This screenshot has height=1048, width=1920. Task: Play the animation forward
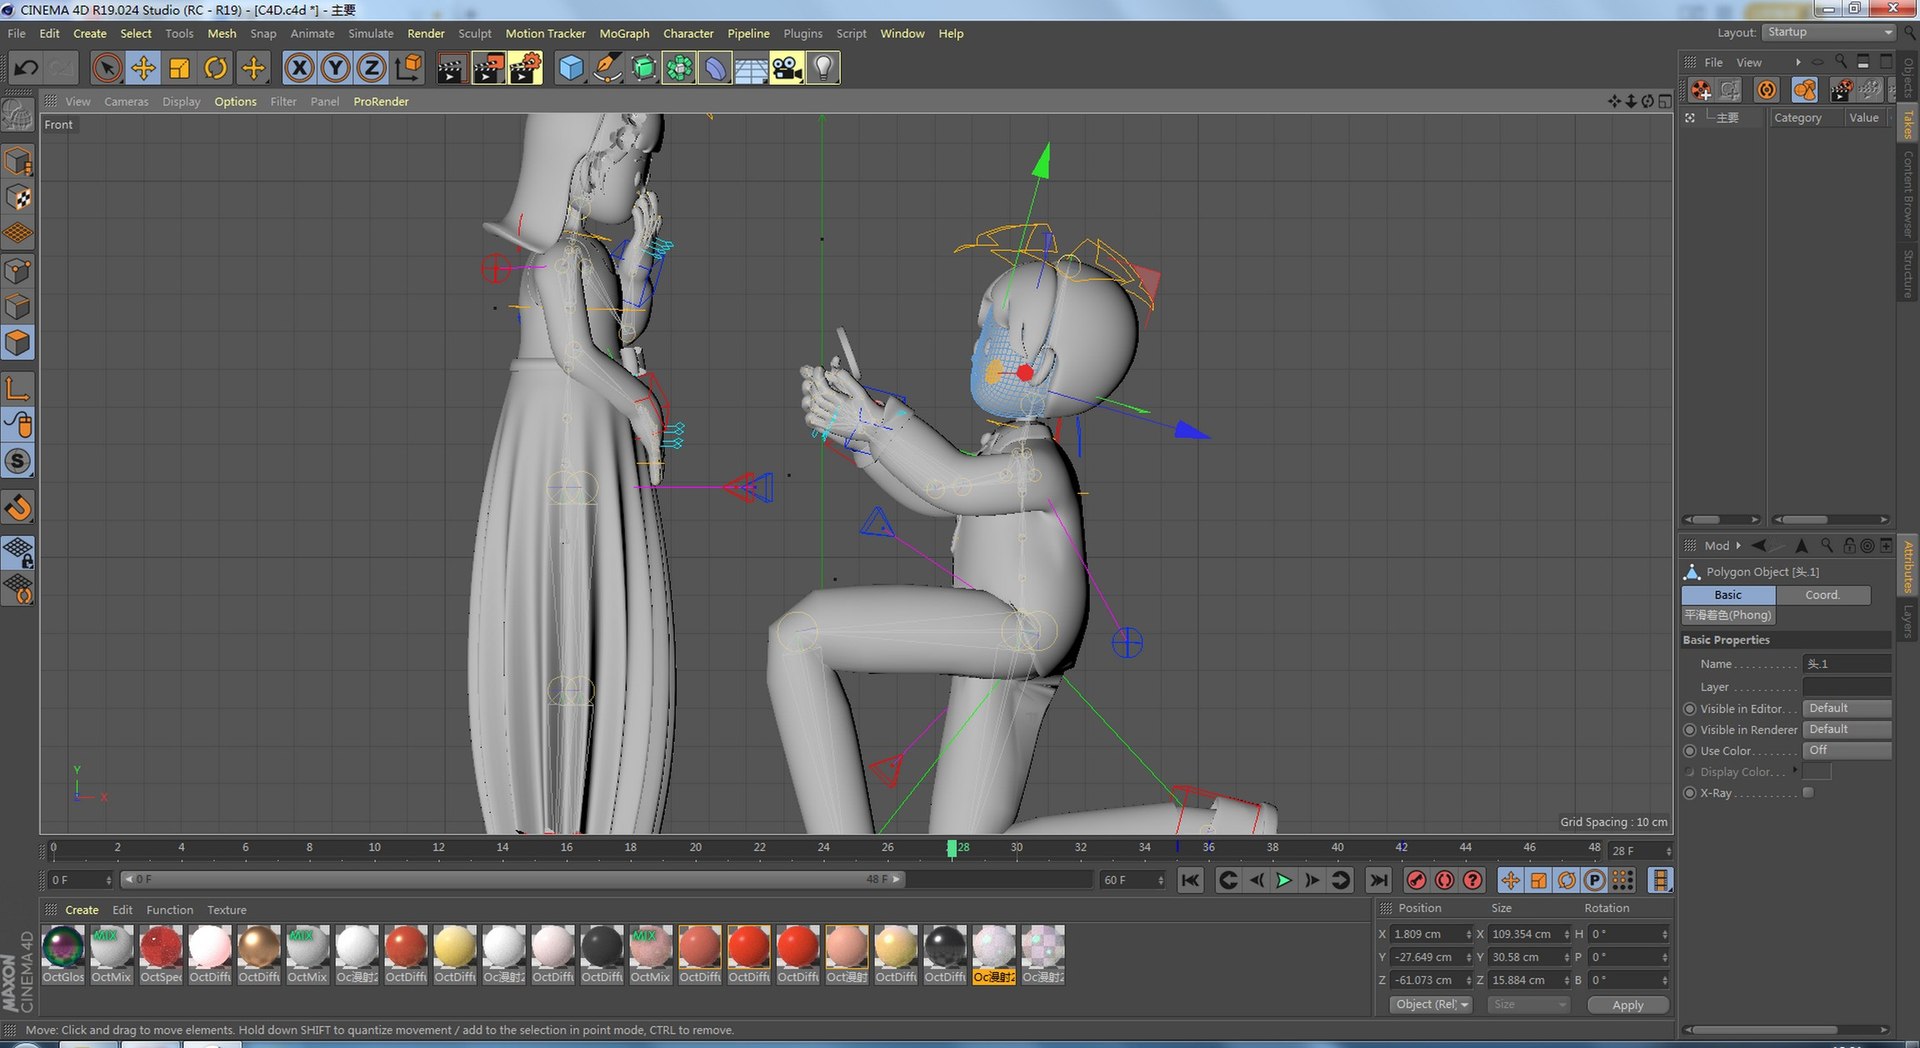[x=1284, y=880]
